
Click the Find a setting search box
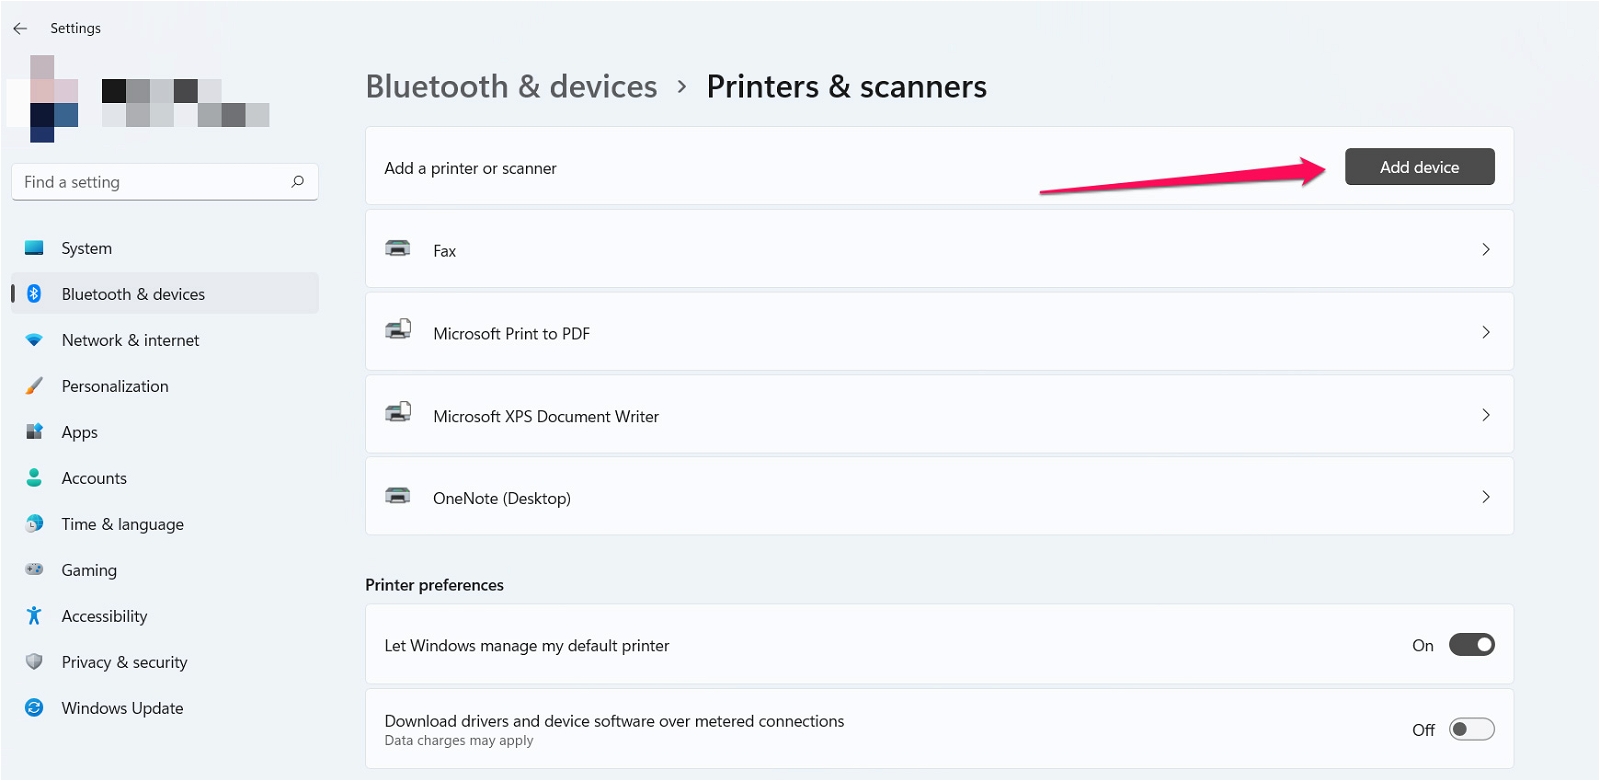tap(165, 182)
